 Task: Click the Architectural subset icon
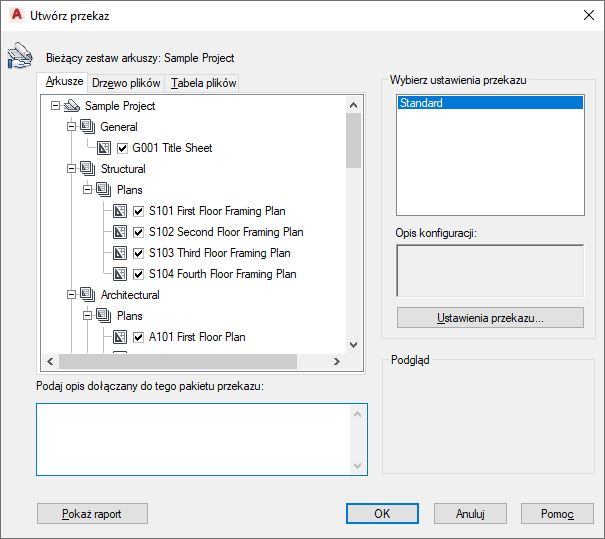click(x=86, y=295)
